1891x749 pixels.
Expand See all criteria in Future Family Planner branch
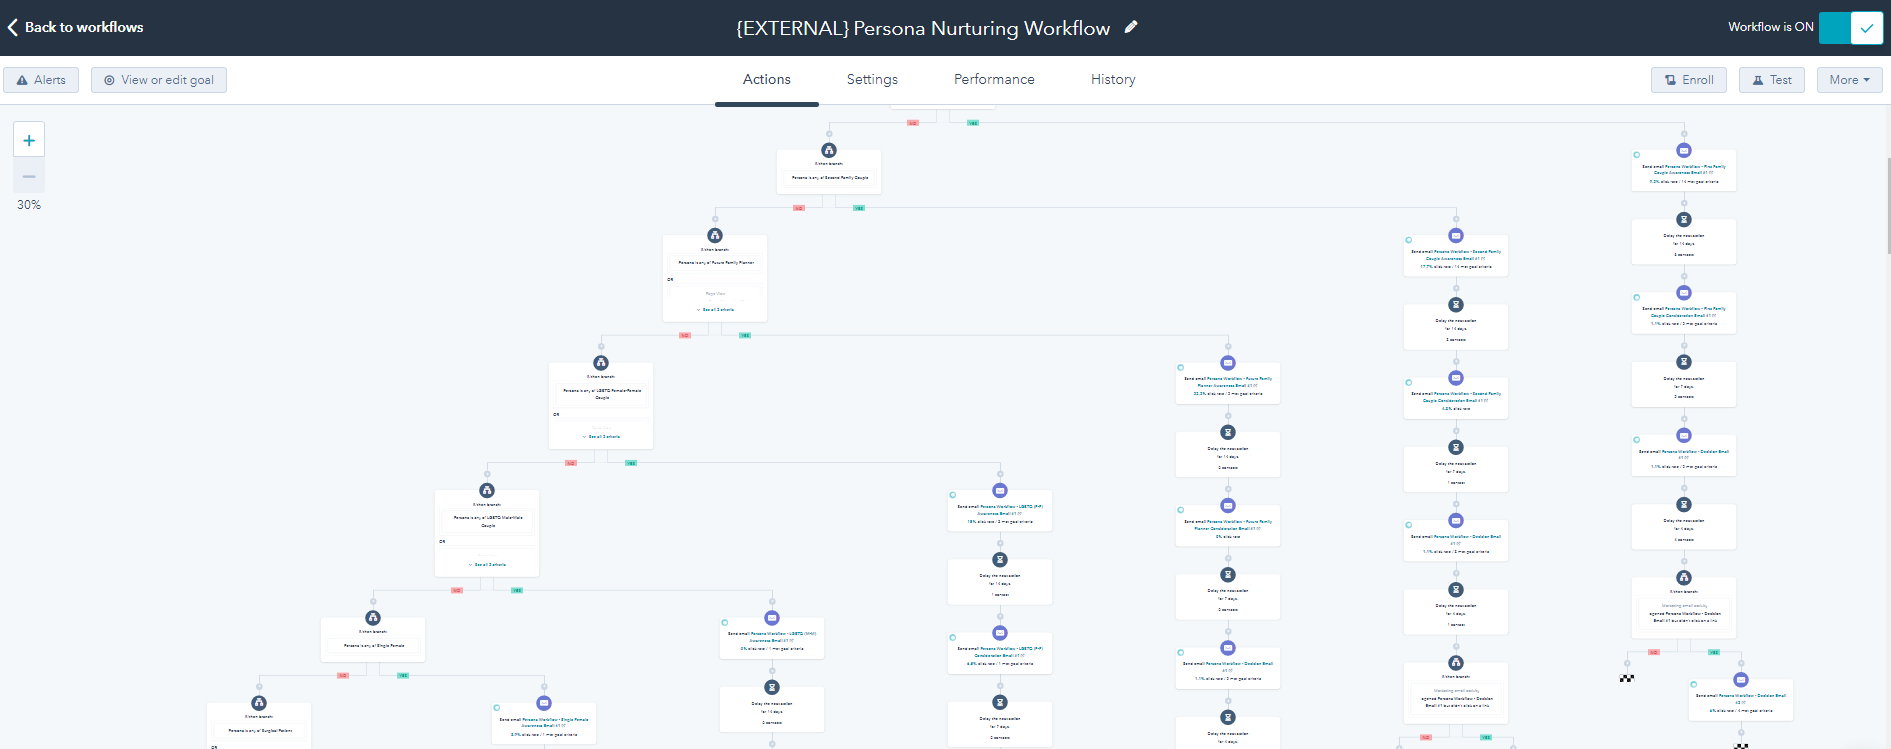(x=715, y=310)
